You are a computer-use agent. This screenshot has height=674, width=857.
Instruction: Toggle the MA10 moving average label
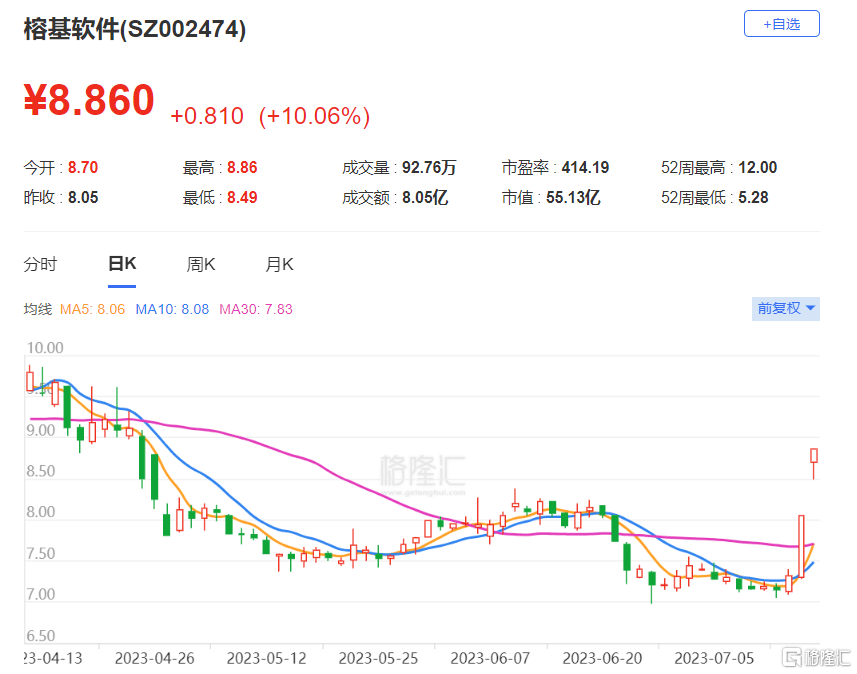pos(172,309)
